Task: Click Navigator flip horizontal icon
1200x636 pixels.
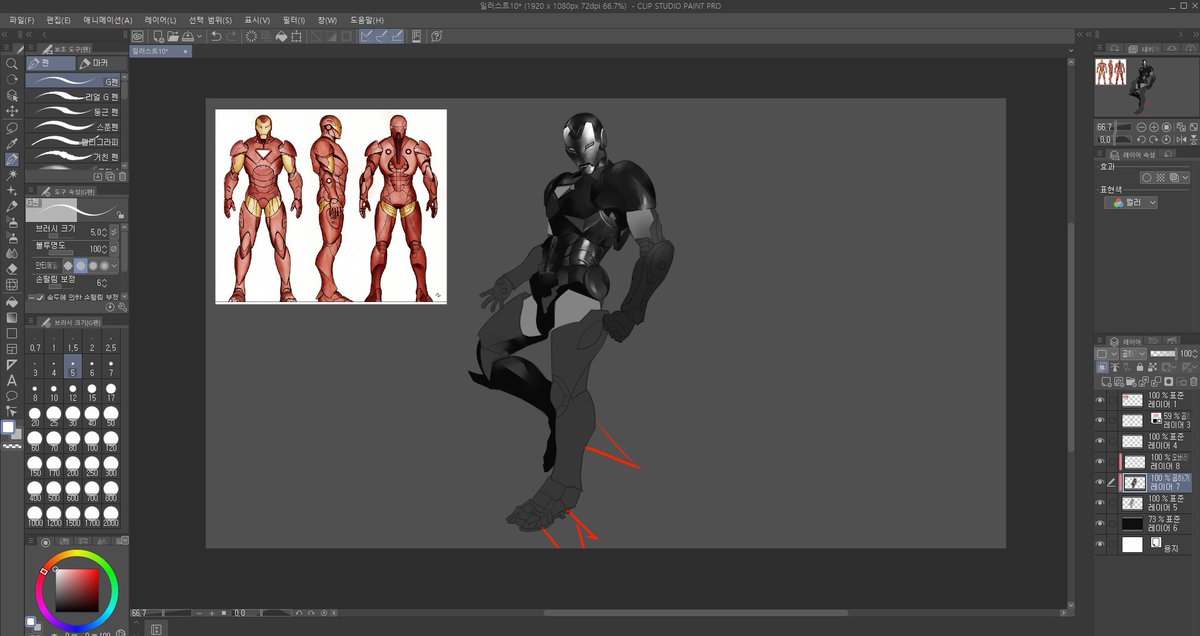Action: [1181, 139]
